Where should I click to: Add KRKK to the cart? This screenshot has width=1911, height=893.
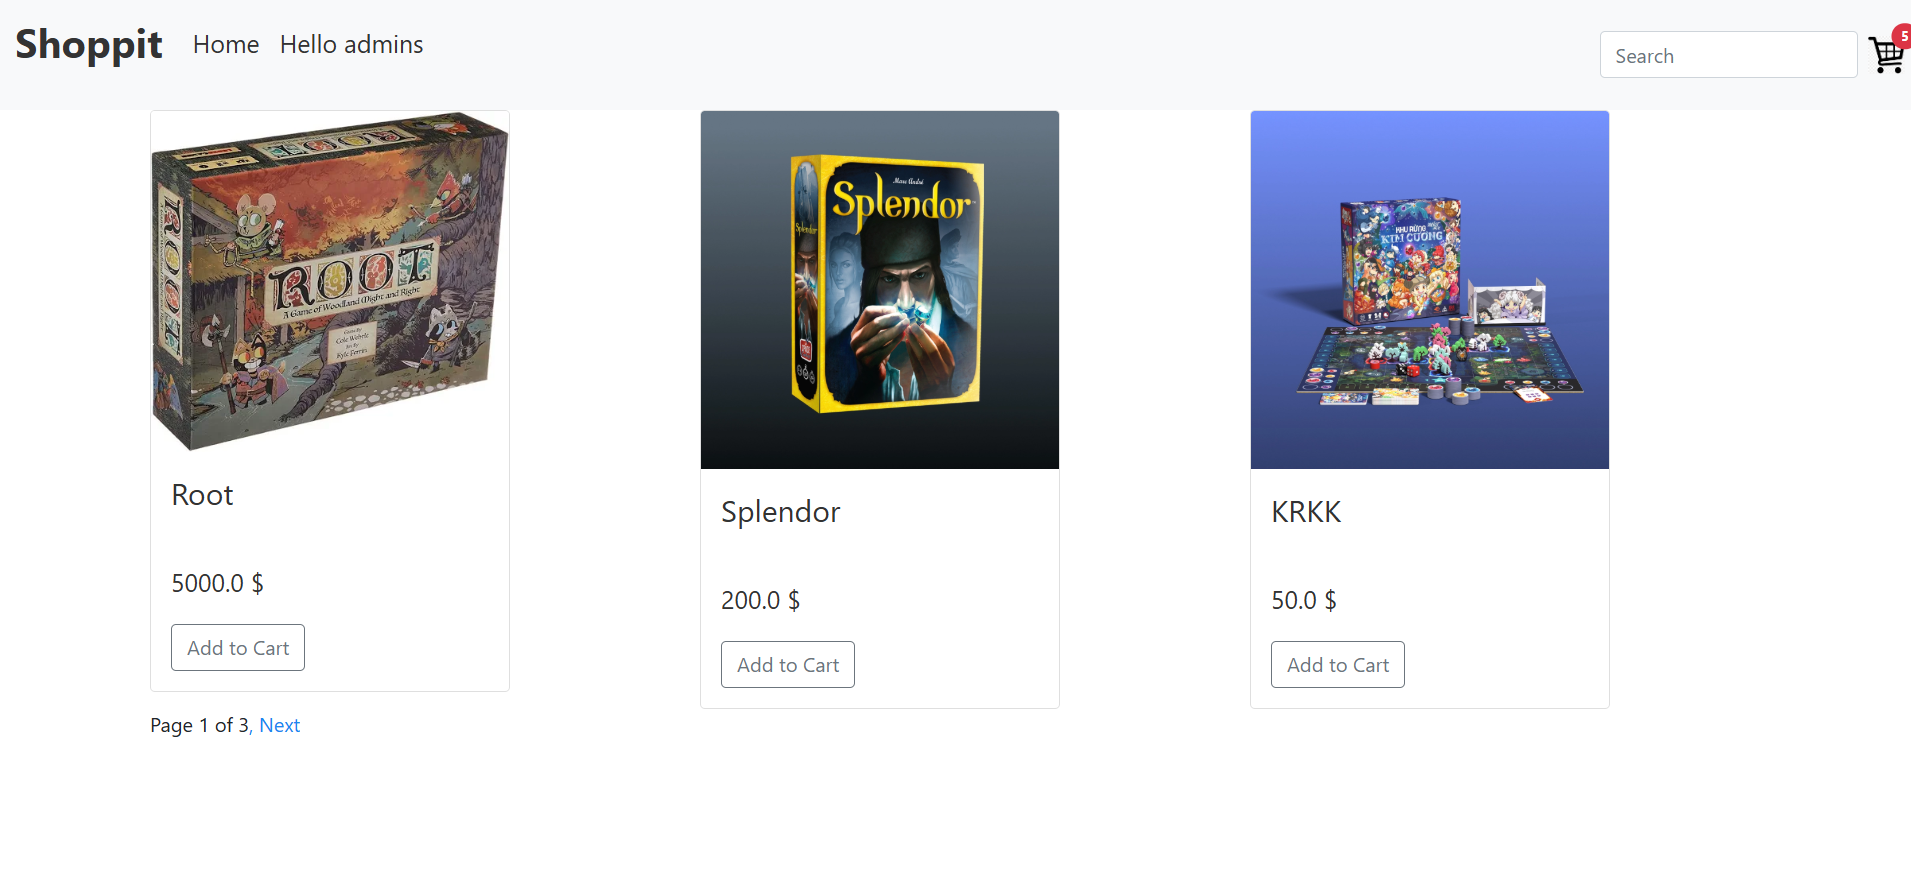pos(1338,665)
